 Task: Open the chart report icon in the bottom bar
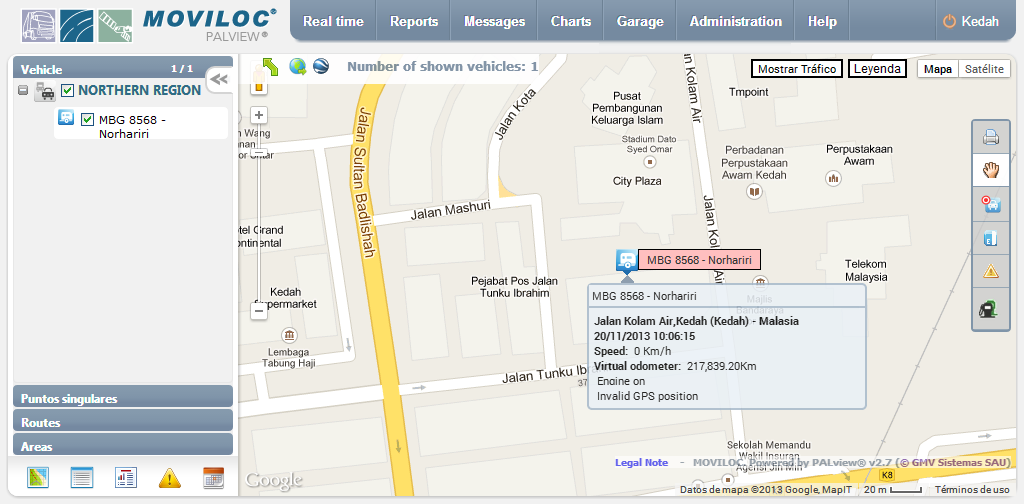pos(125,478)
